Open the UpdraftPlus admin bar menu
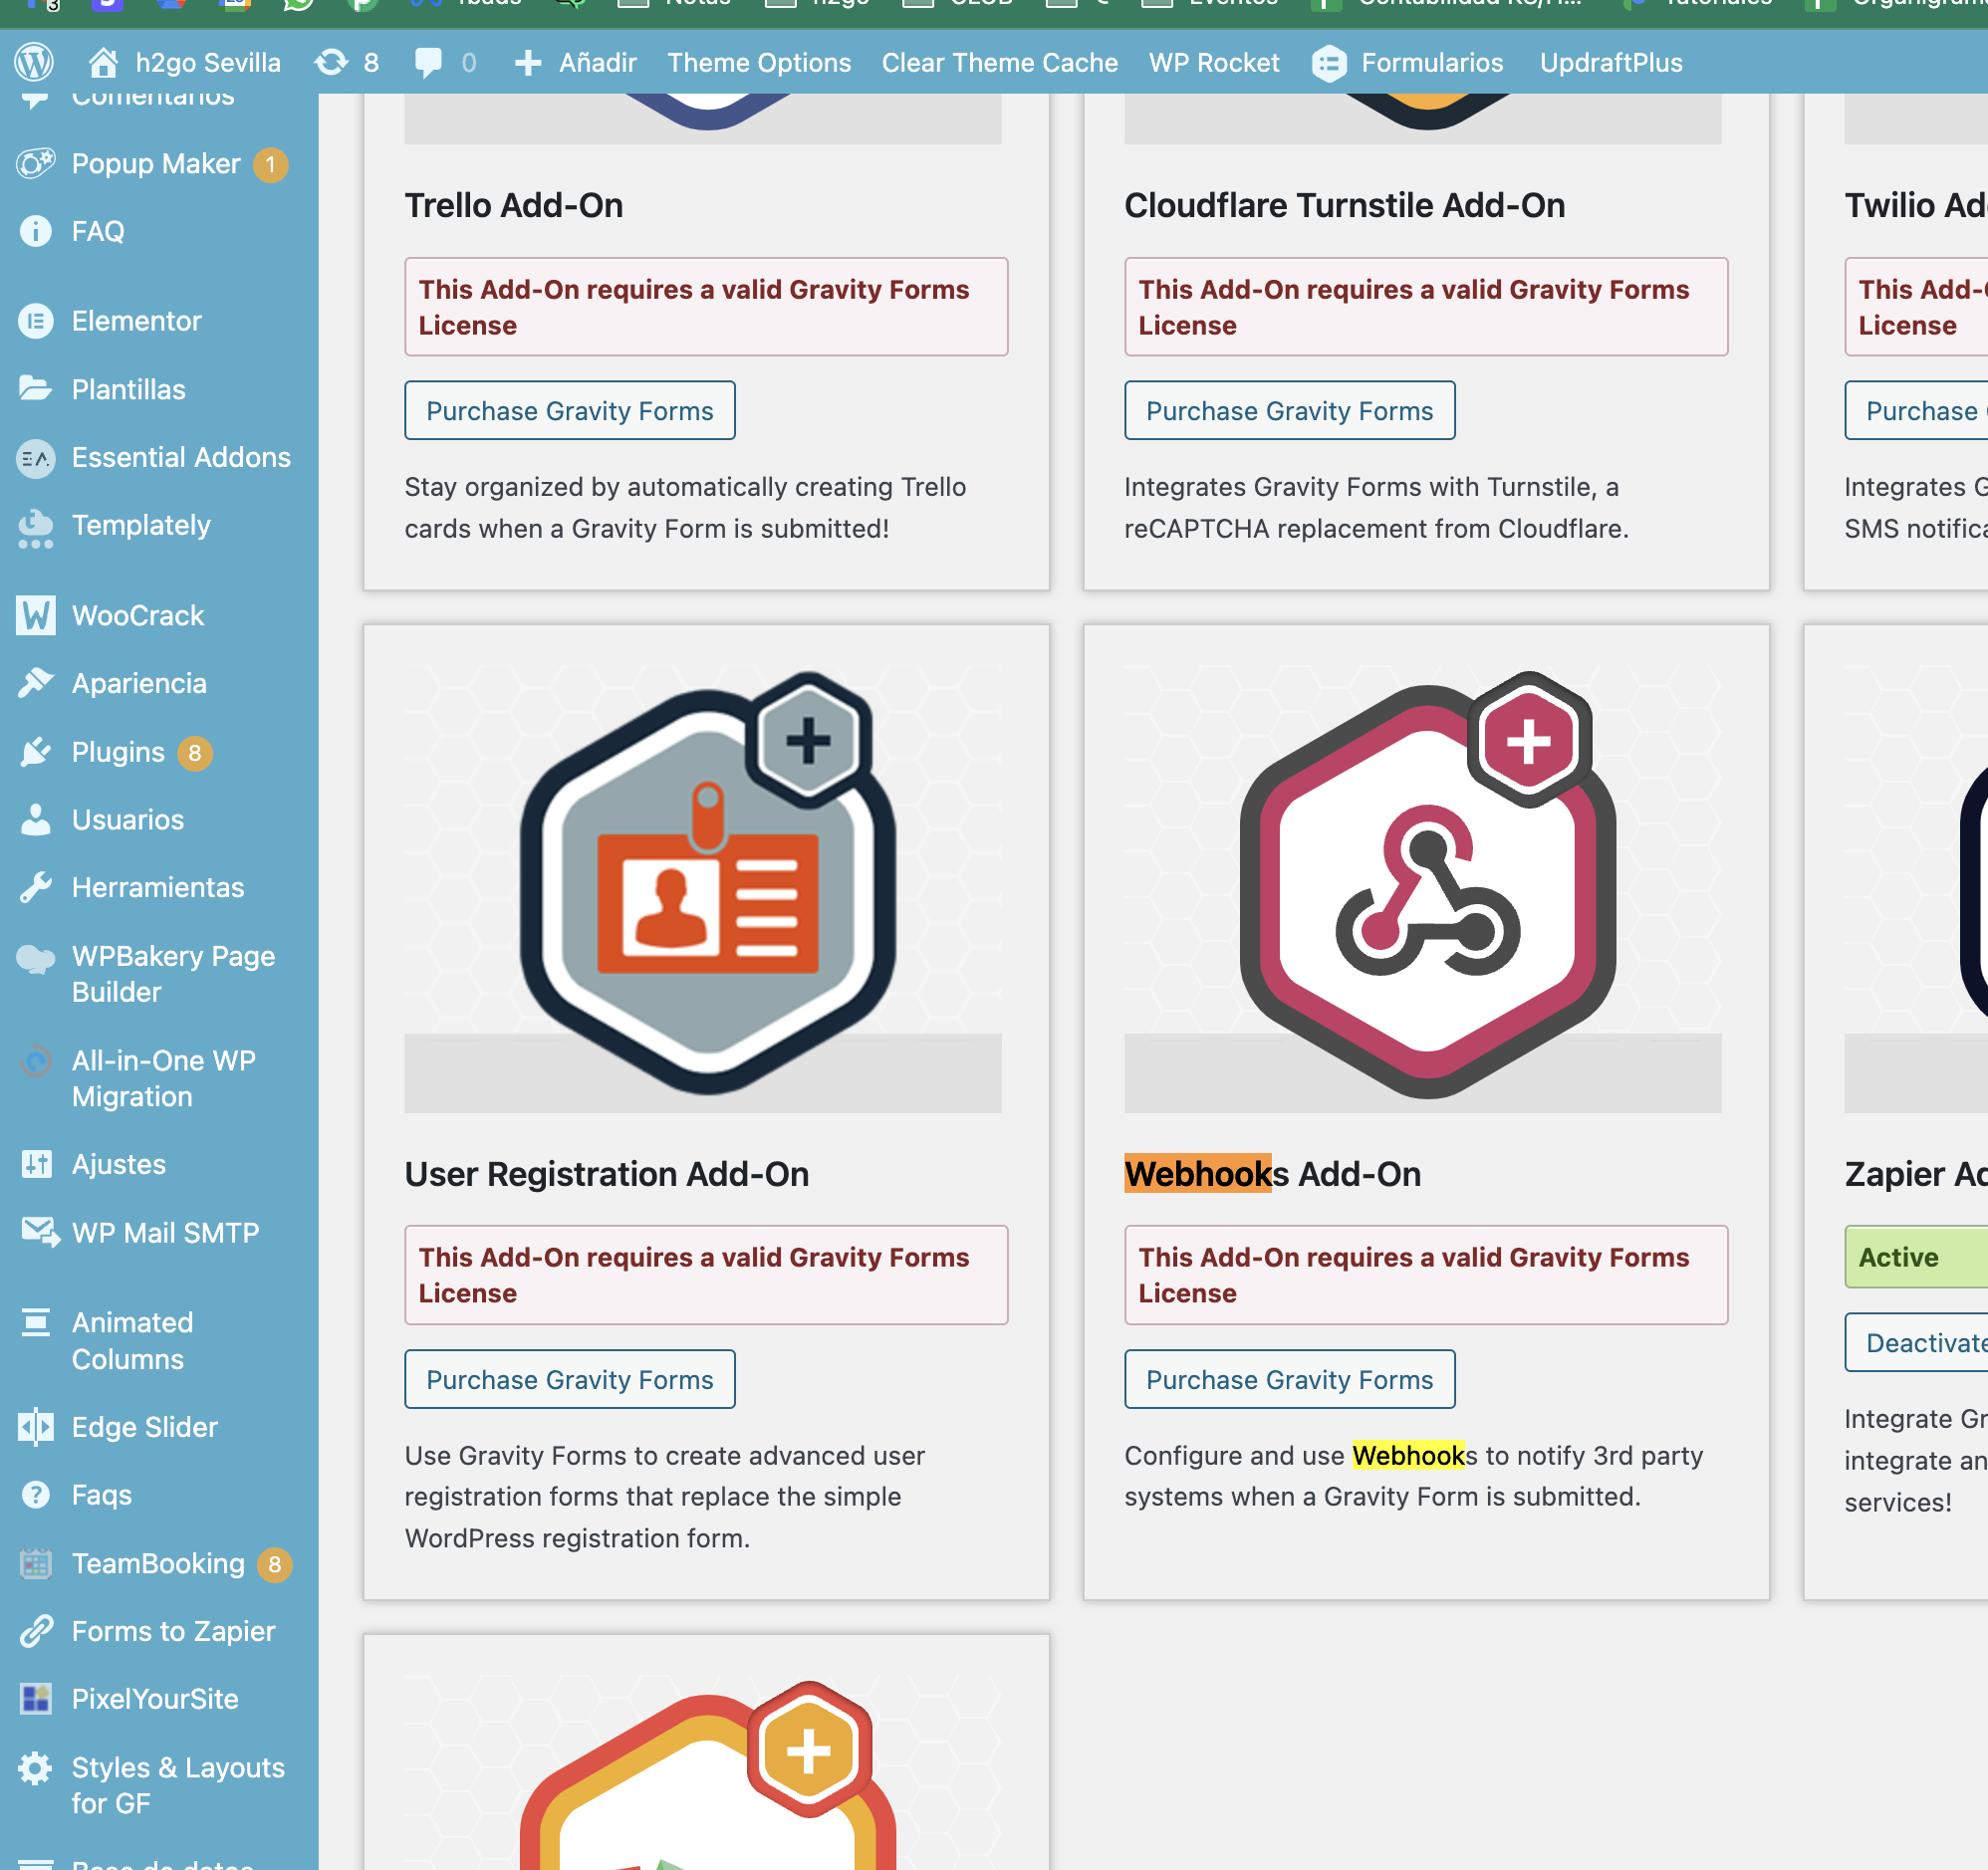This screenshot has width=1988, height=1870. 1611,63
